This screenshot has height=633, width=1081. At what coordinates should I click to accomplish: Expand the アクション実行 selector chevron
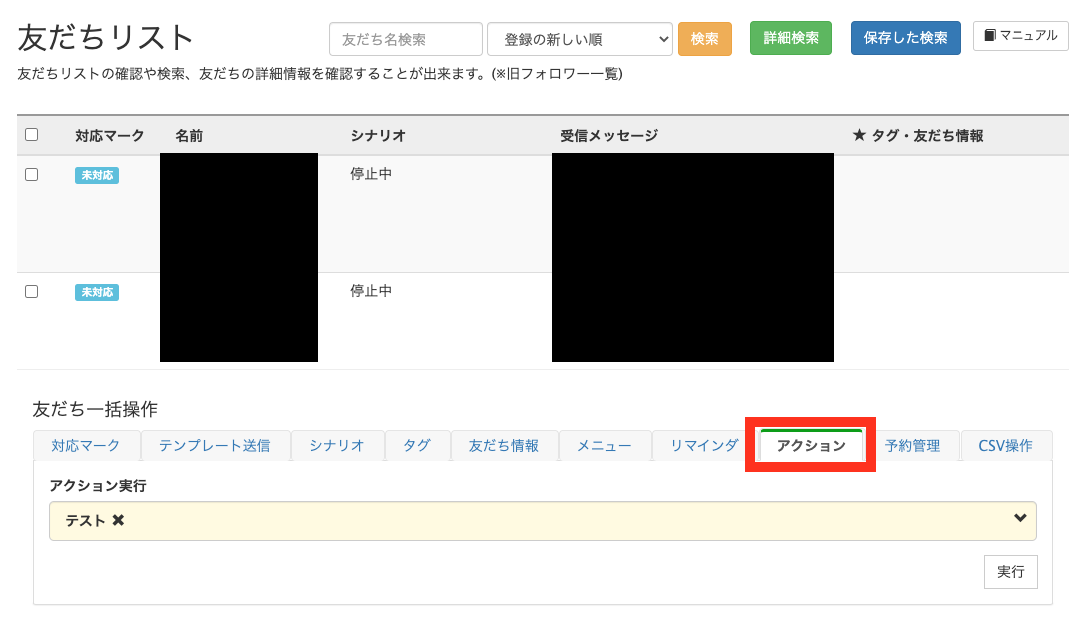pyautogui.click(x=1020, y=518)
